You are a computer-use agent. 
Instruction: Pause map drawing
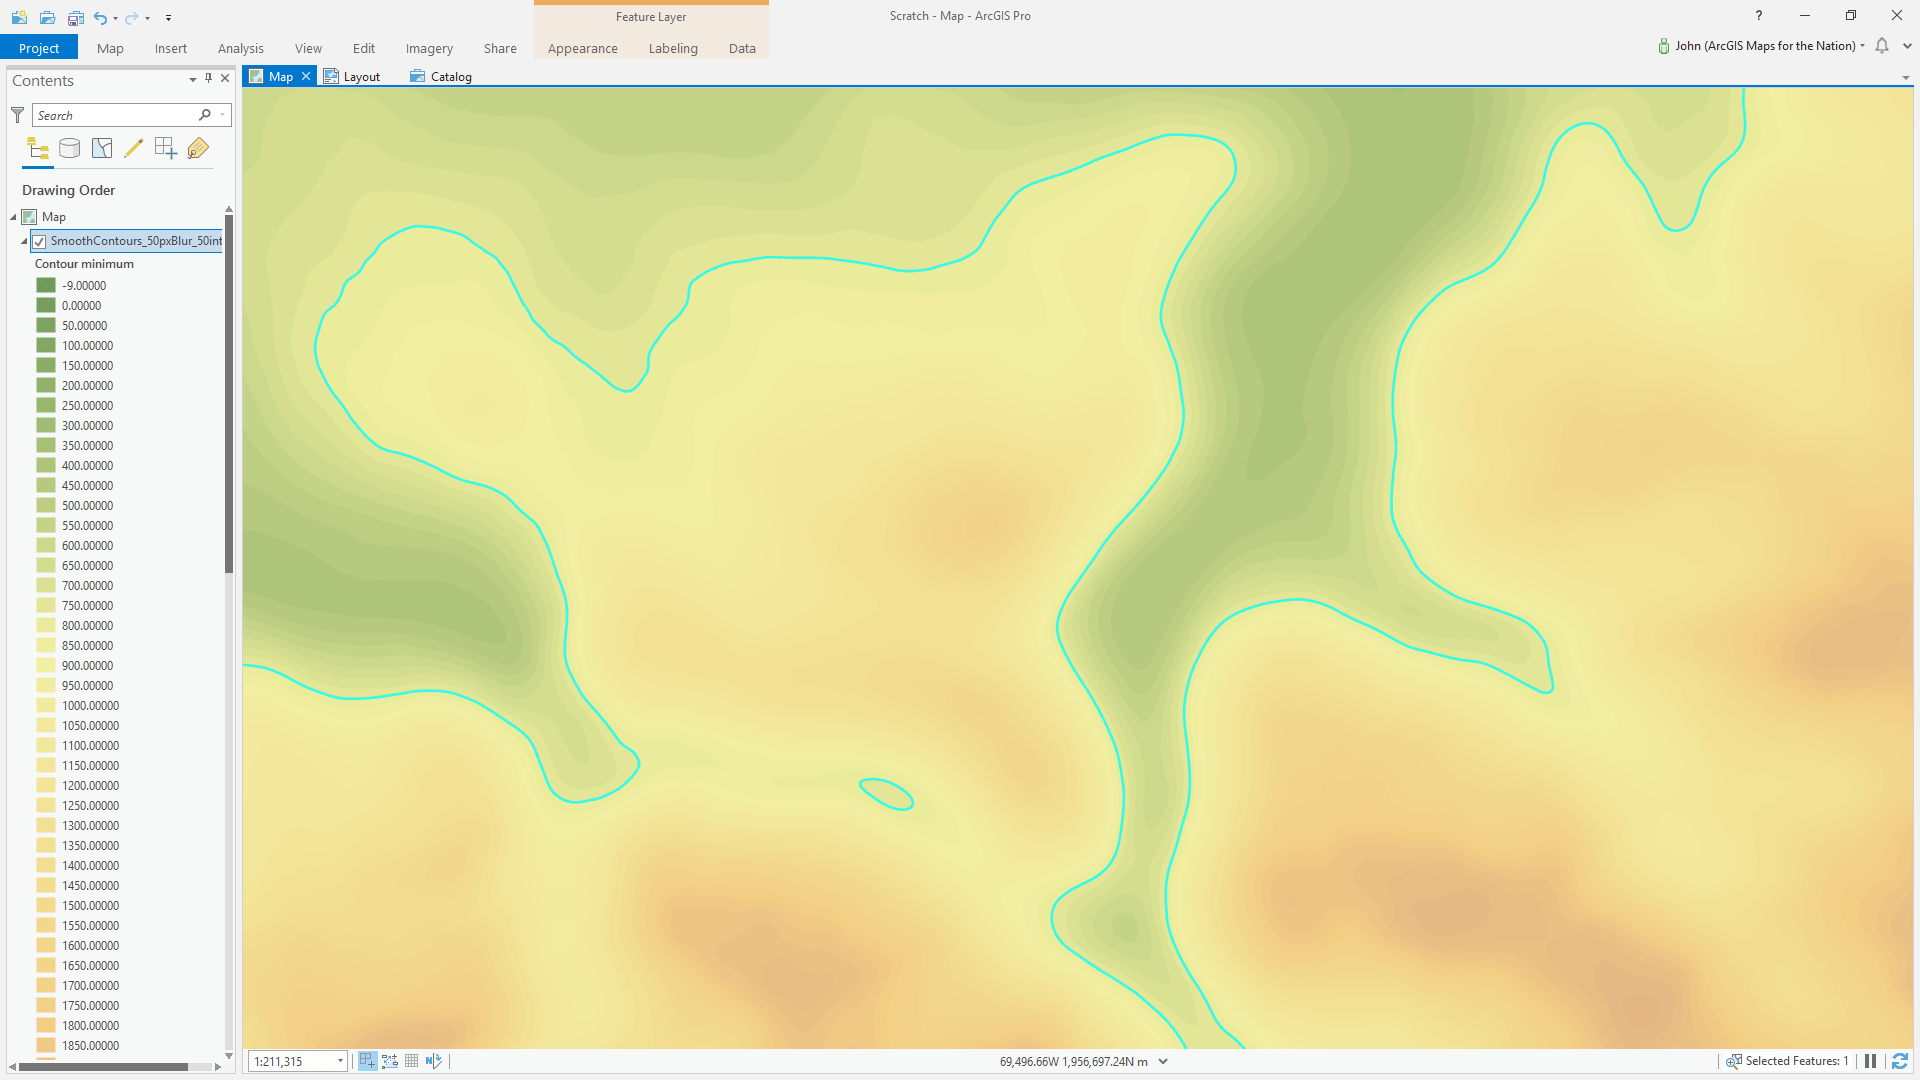click(1870, 1061)
